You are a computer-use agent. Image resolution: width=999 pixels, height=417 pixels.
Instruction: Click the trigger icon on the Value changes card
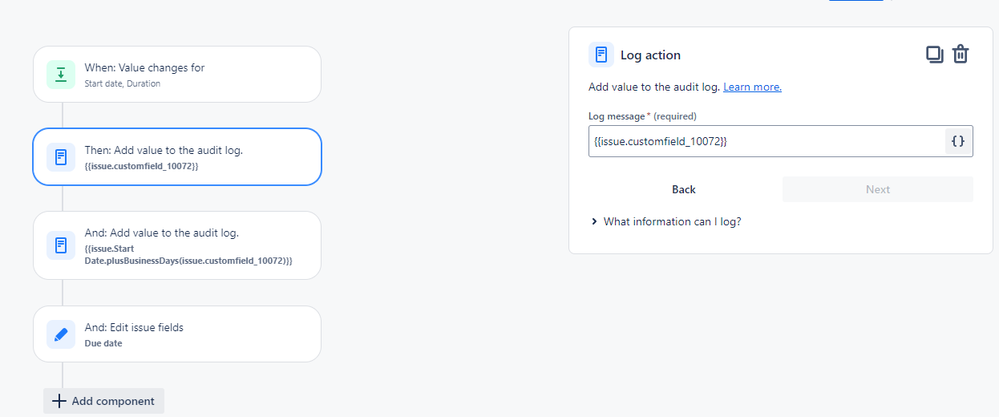[61, 74]
